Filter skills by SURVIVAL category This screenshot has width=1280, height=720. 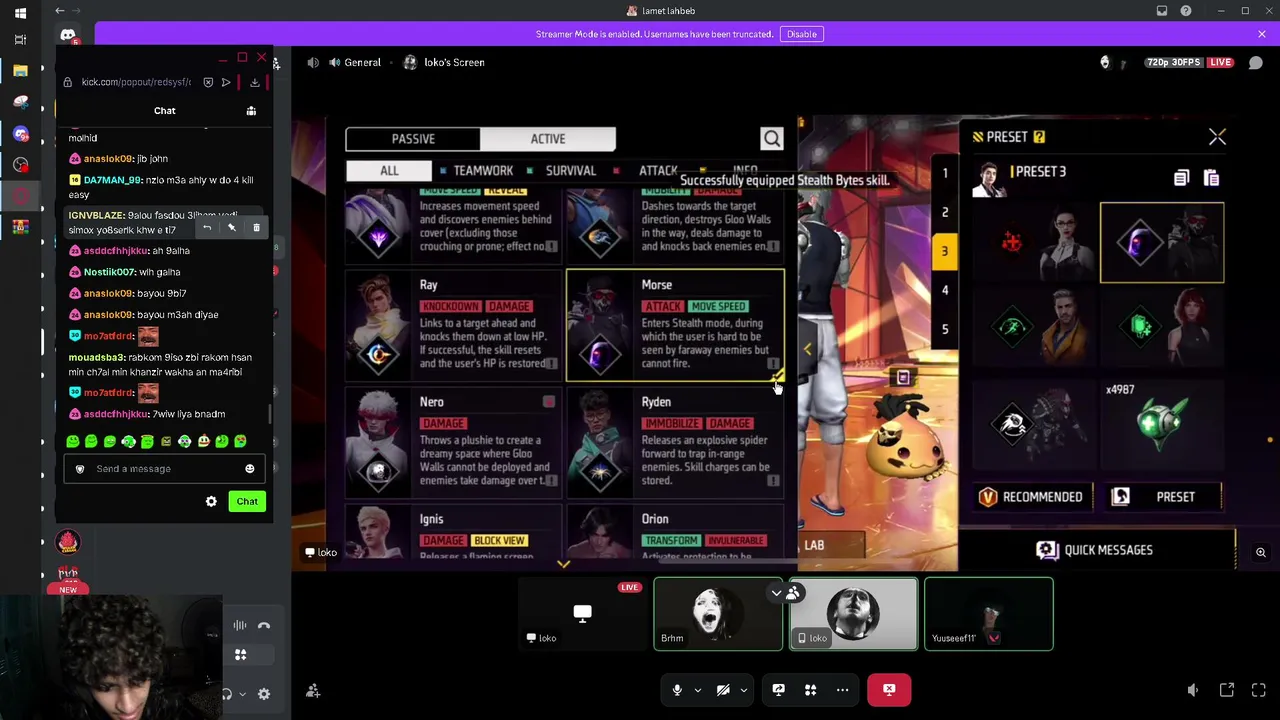[570, 171]
